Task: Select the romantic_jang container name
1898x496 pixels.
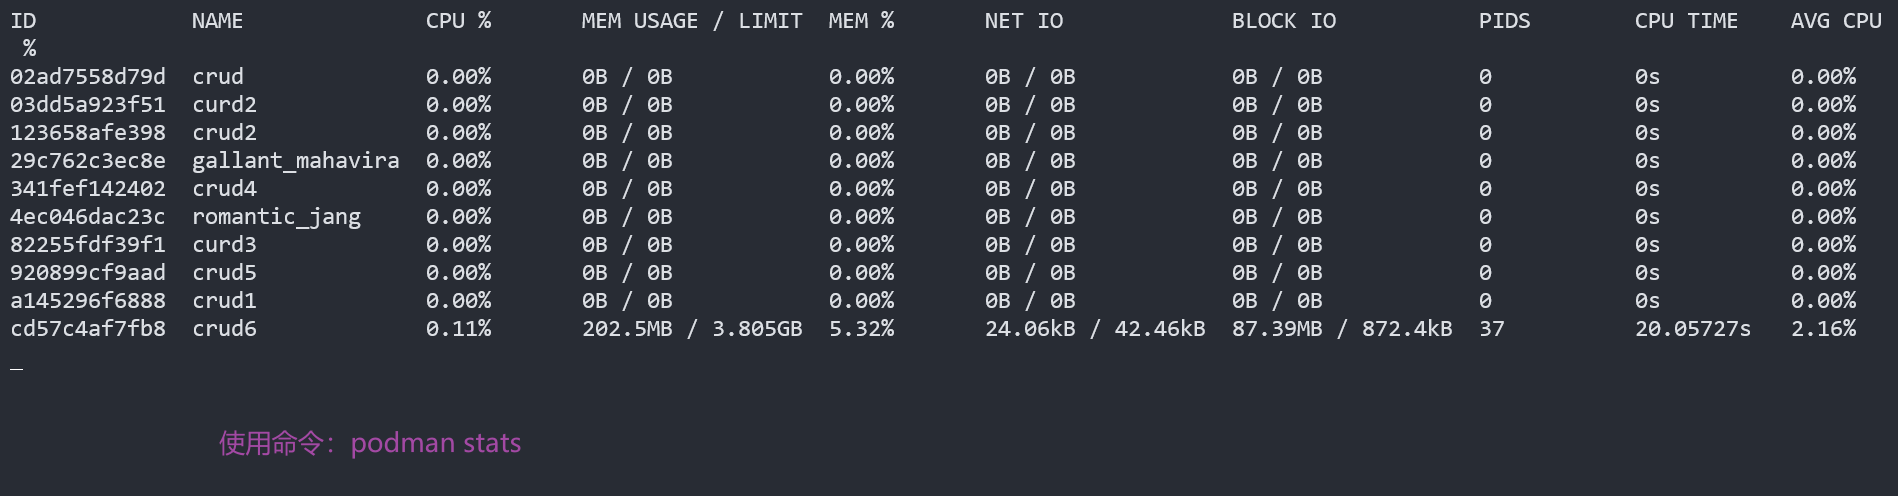Action: (x=276, y=217)
